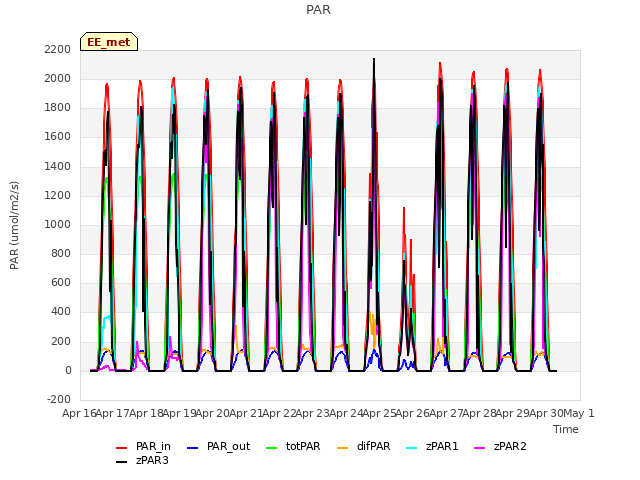
Task: Click the Apr 16 x-axis date label
Action: 79,413
